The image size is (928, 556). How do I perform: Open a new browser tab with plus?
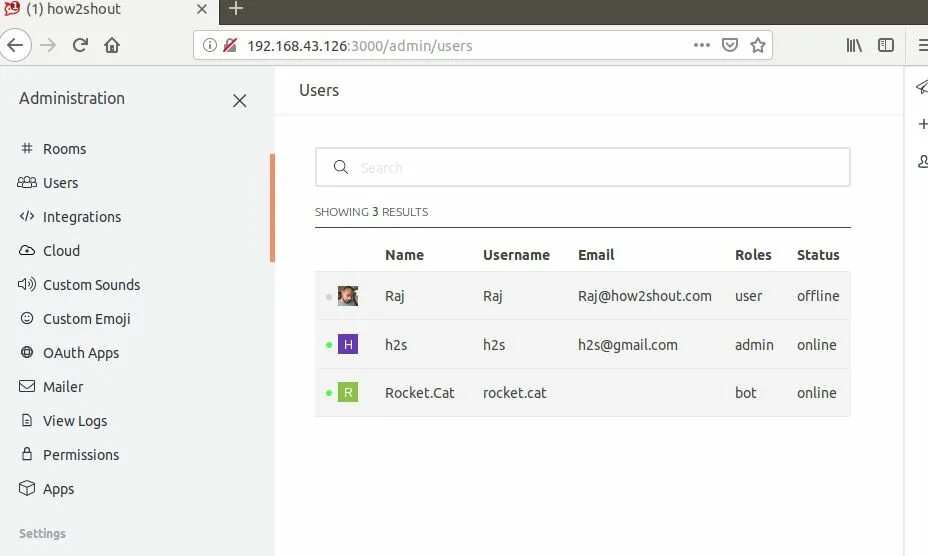coord(236,8)
